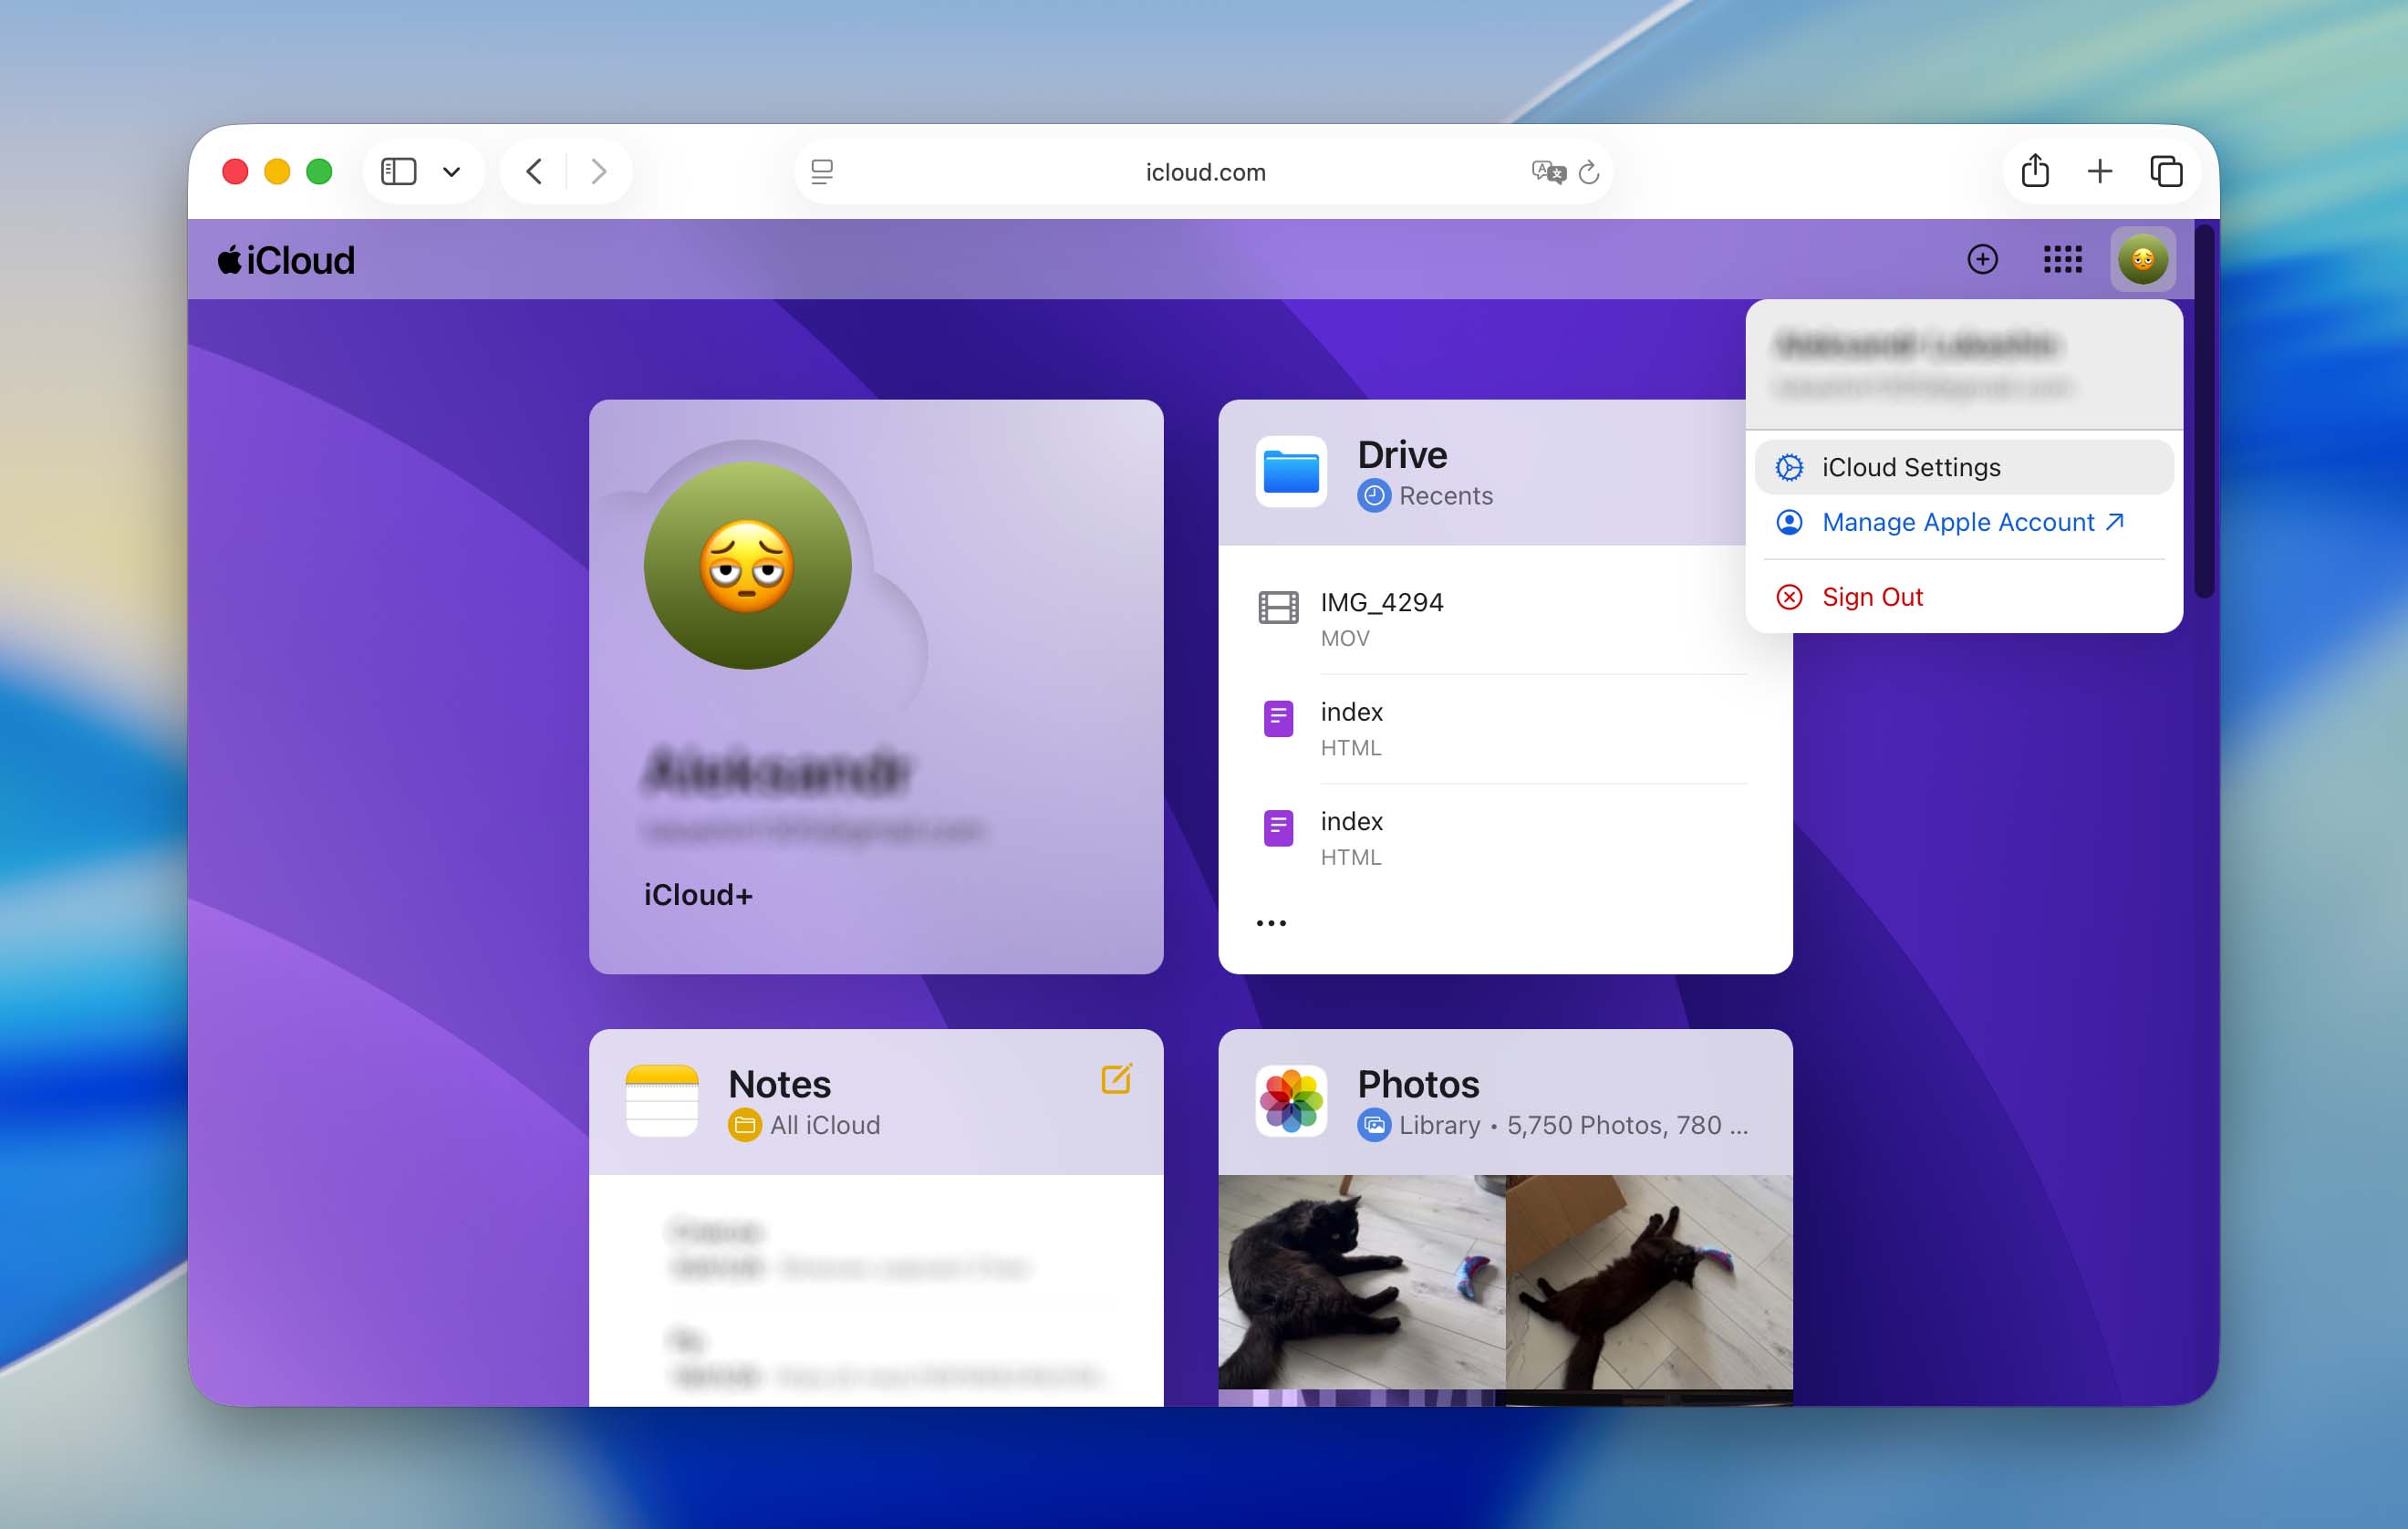Click the All iCloud folder icon in Notes

(x=744, y=1125)
